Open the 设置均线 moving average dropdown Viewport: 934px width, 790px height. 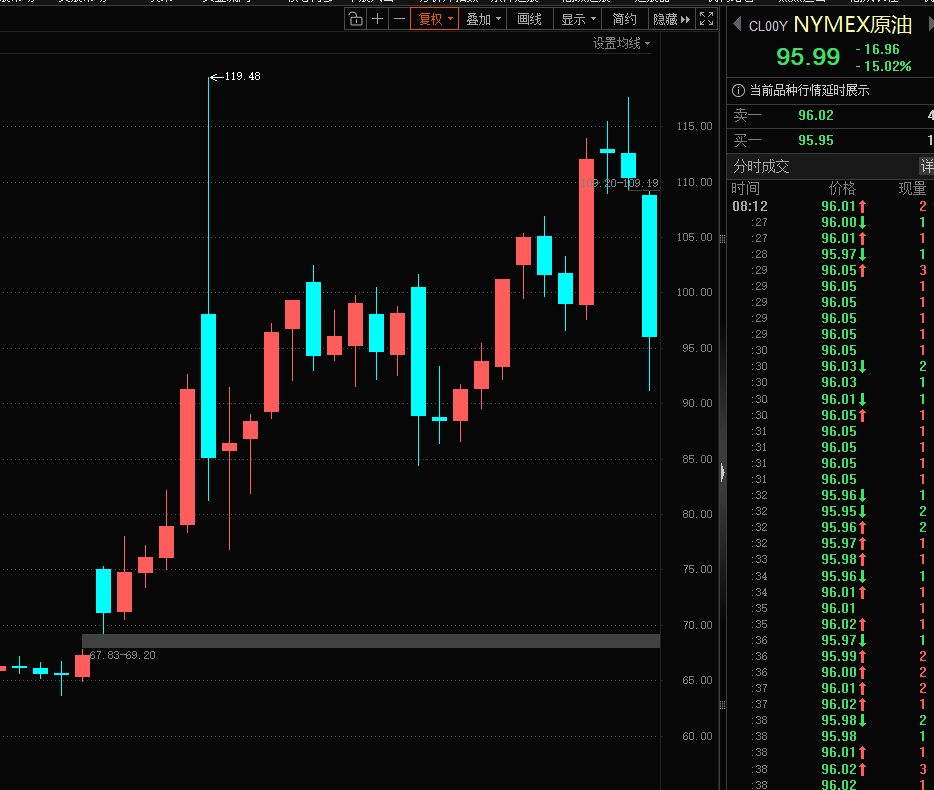(621, 44)
